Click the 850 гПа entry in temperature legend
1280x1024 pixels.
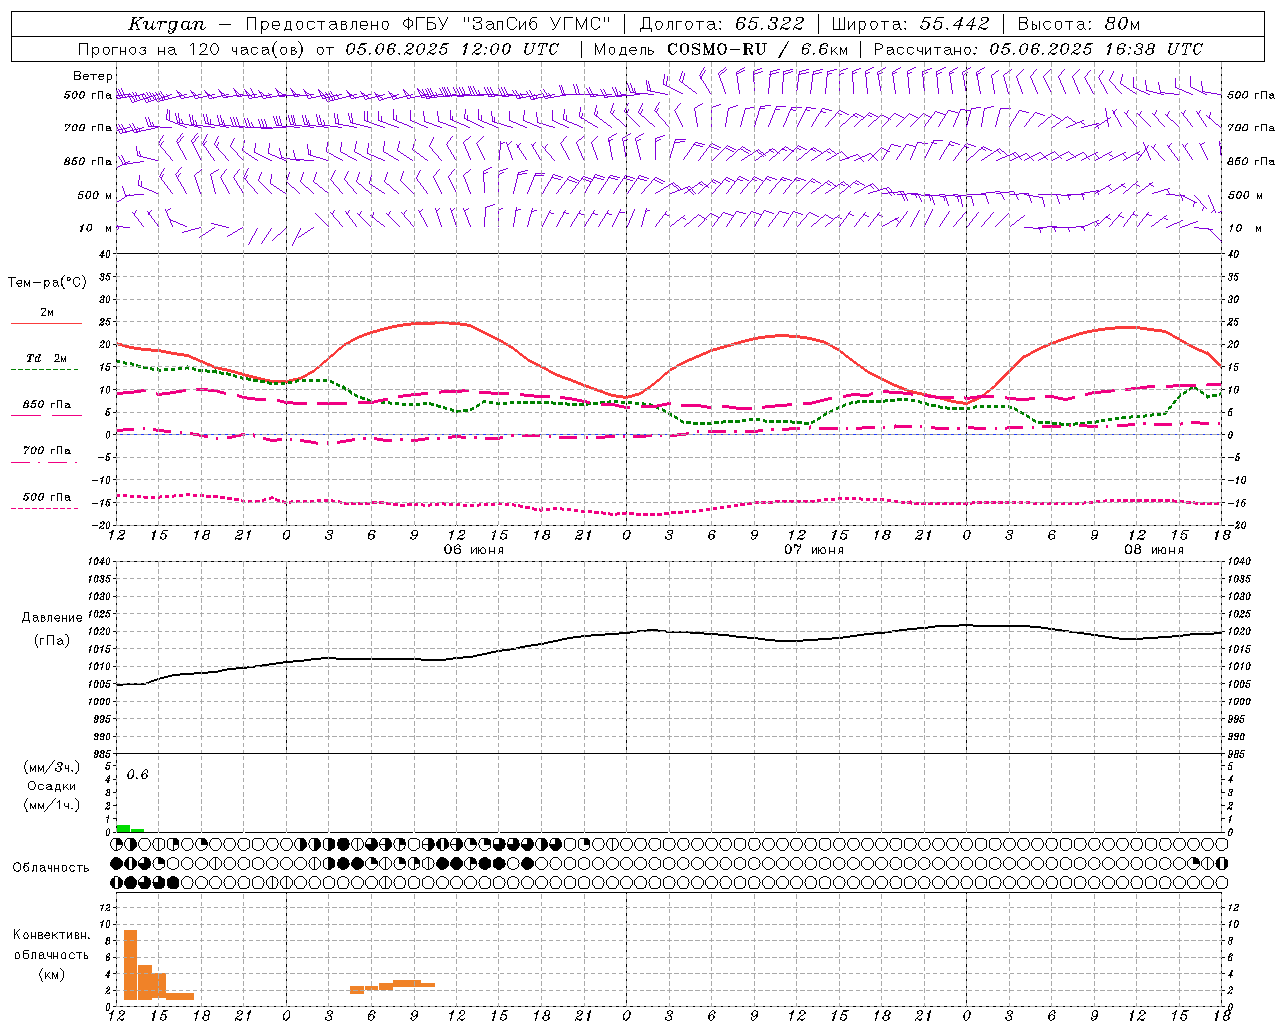pos(46,405)
